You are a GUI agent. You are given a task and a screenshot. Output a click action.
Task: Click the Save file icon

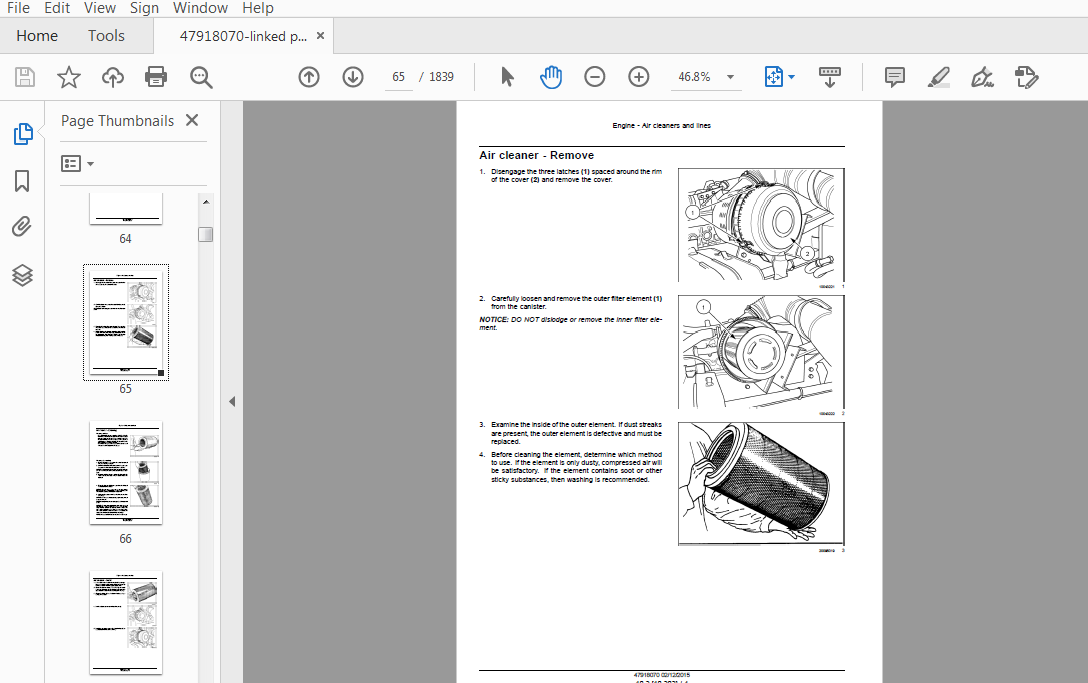click(x=25, y=76)
